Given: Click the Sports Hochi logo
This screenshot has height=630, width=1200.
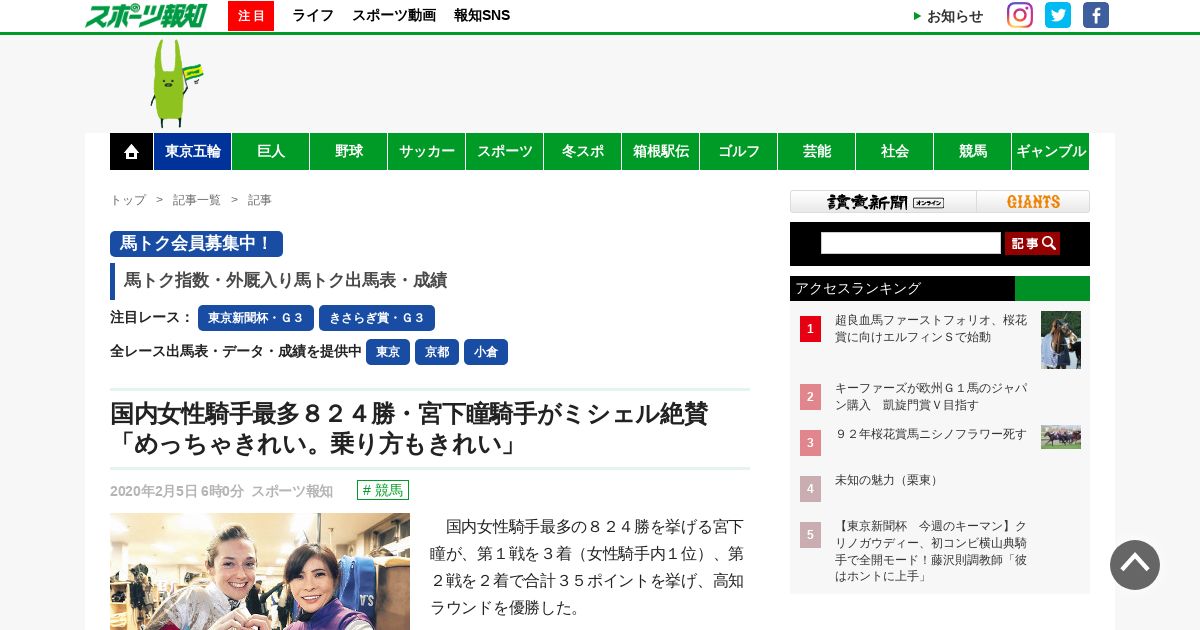Looking at the screenshot, I should click(x=145, y=15).
